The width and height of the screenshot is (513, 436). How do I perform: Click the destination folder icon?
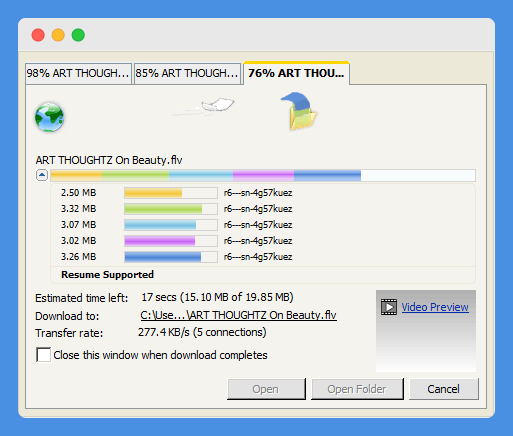coord(299,111)
